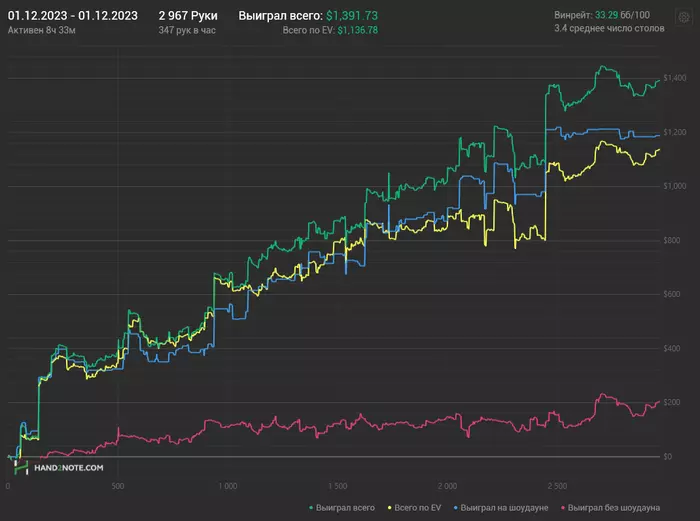700x521 pixels.
Task: Click 'Выиграл без шоудауна' legend label
Action: click(x=614, y=508)
